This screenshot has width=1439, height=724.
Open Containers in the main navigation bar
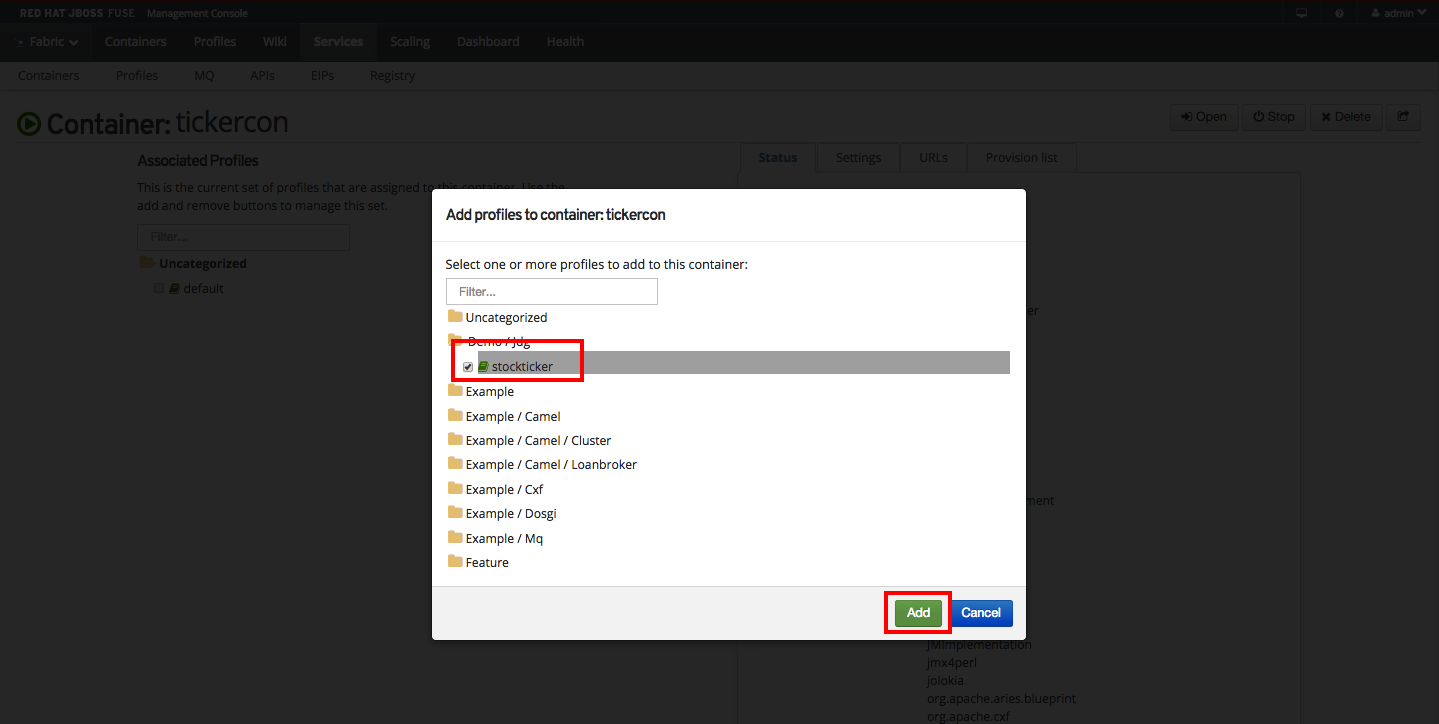point(135,42)
